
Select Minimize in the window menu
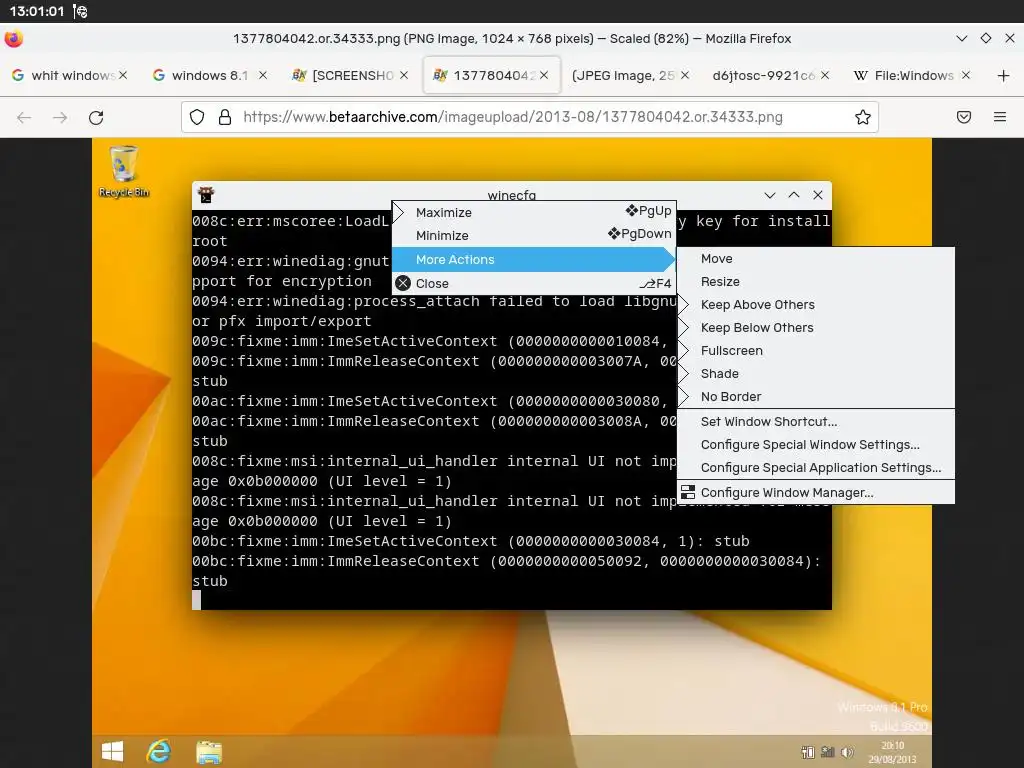[534, 235]
